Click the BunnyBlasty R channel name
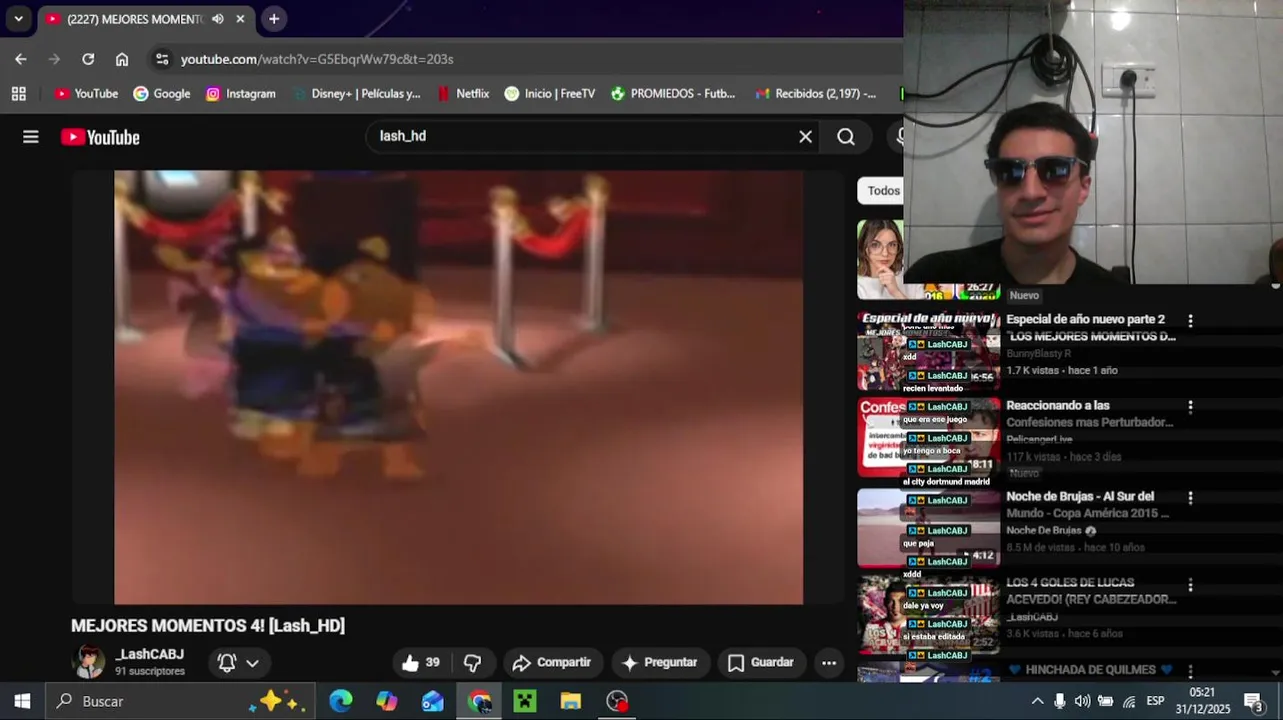The image size is (1283, 720). click(x=1038, y=354)
